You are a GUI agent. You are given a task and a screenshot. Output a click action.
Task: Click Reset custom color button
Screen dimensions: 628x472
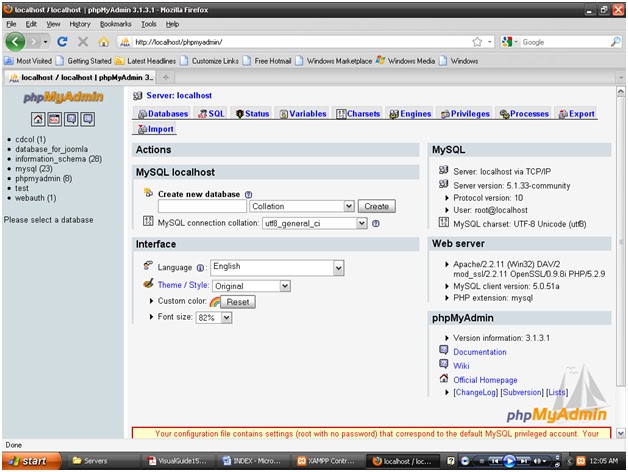[238, 302]
